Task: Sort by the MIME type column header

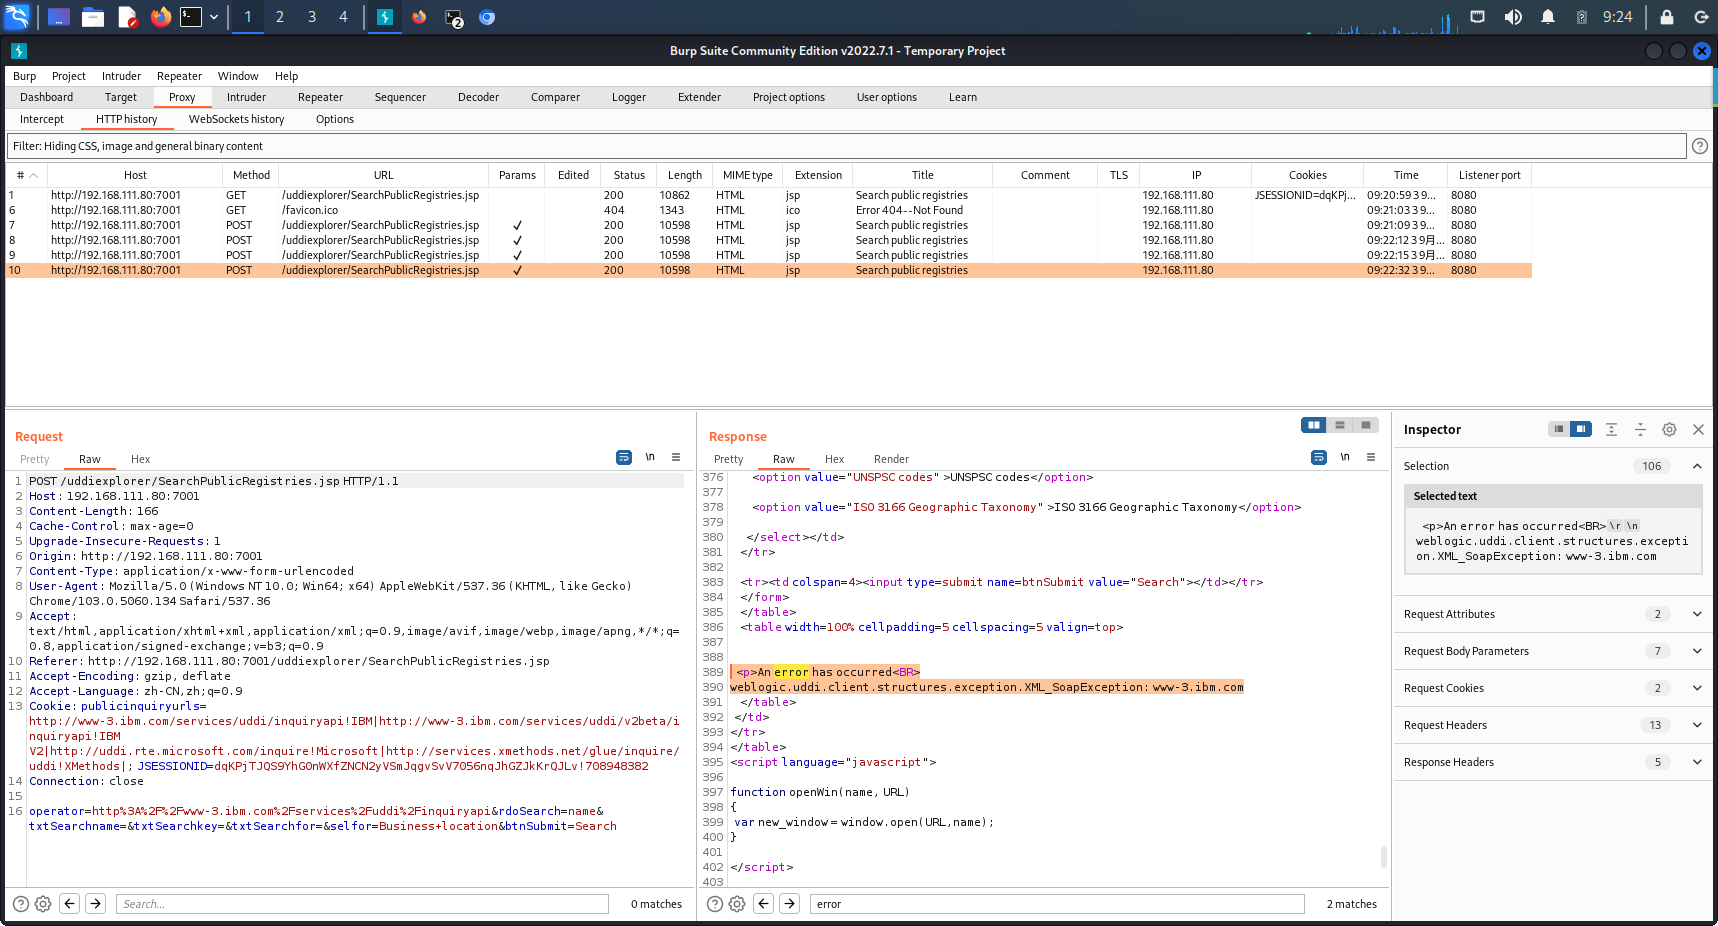Action: (748, 175)
